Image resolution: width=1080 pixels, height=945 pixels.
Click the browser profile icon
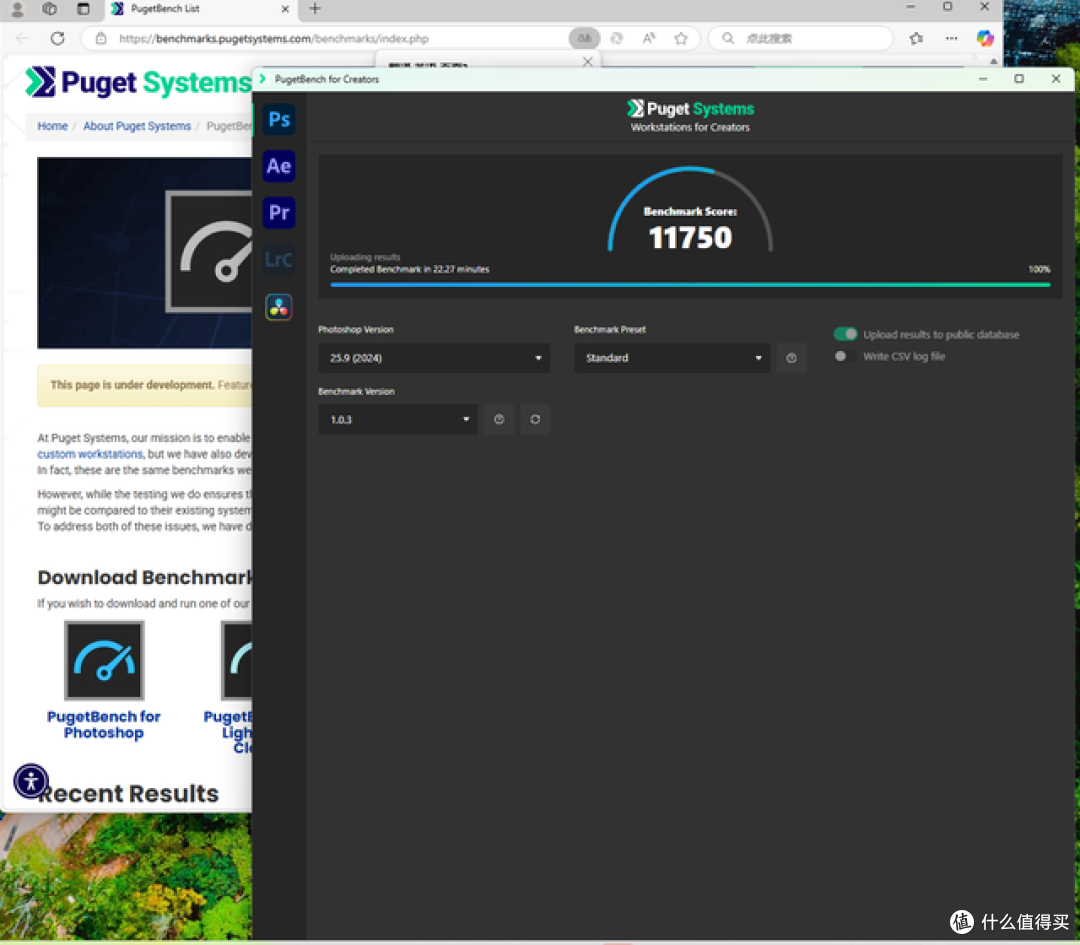point(17,8)
